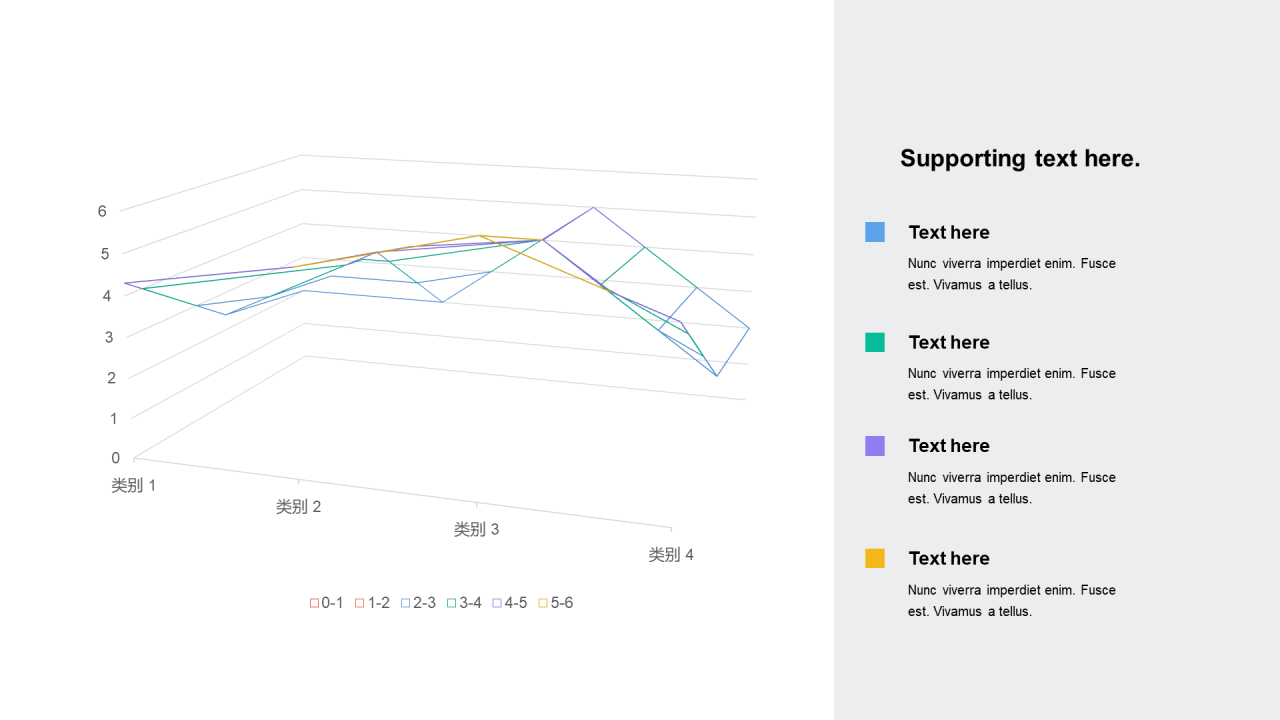
Task: Select the 类别 4 axis label
Action: (x=671, y=555)
